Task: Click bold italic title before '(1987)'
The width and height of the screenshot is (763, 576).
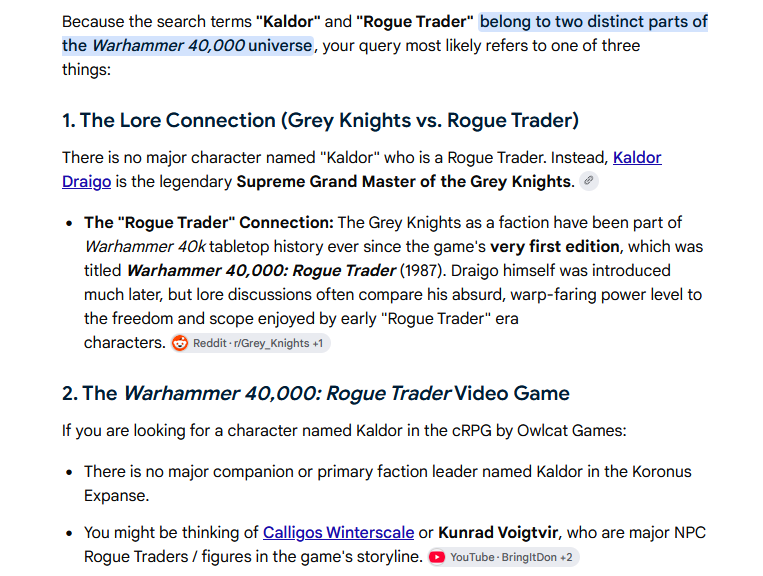Action: [261, 270]
